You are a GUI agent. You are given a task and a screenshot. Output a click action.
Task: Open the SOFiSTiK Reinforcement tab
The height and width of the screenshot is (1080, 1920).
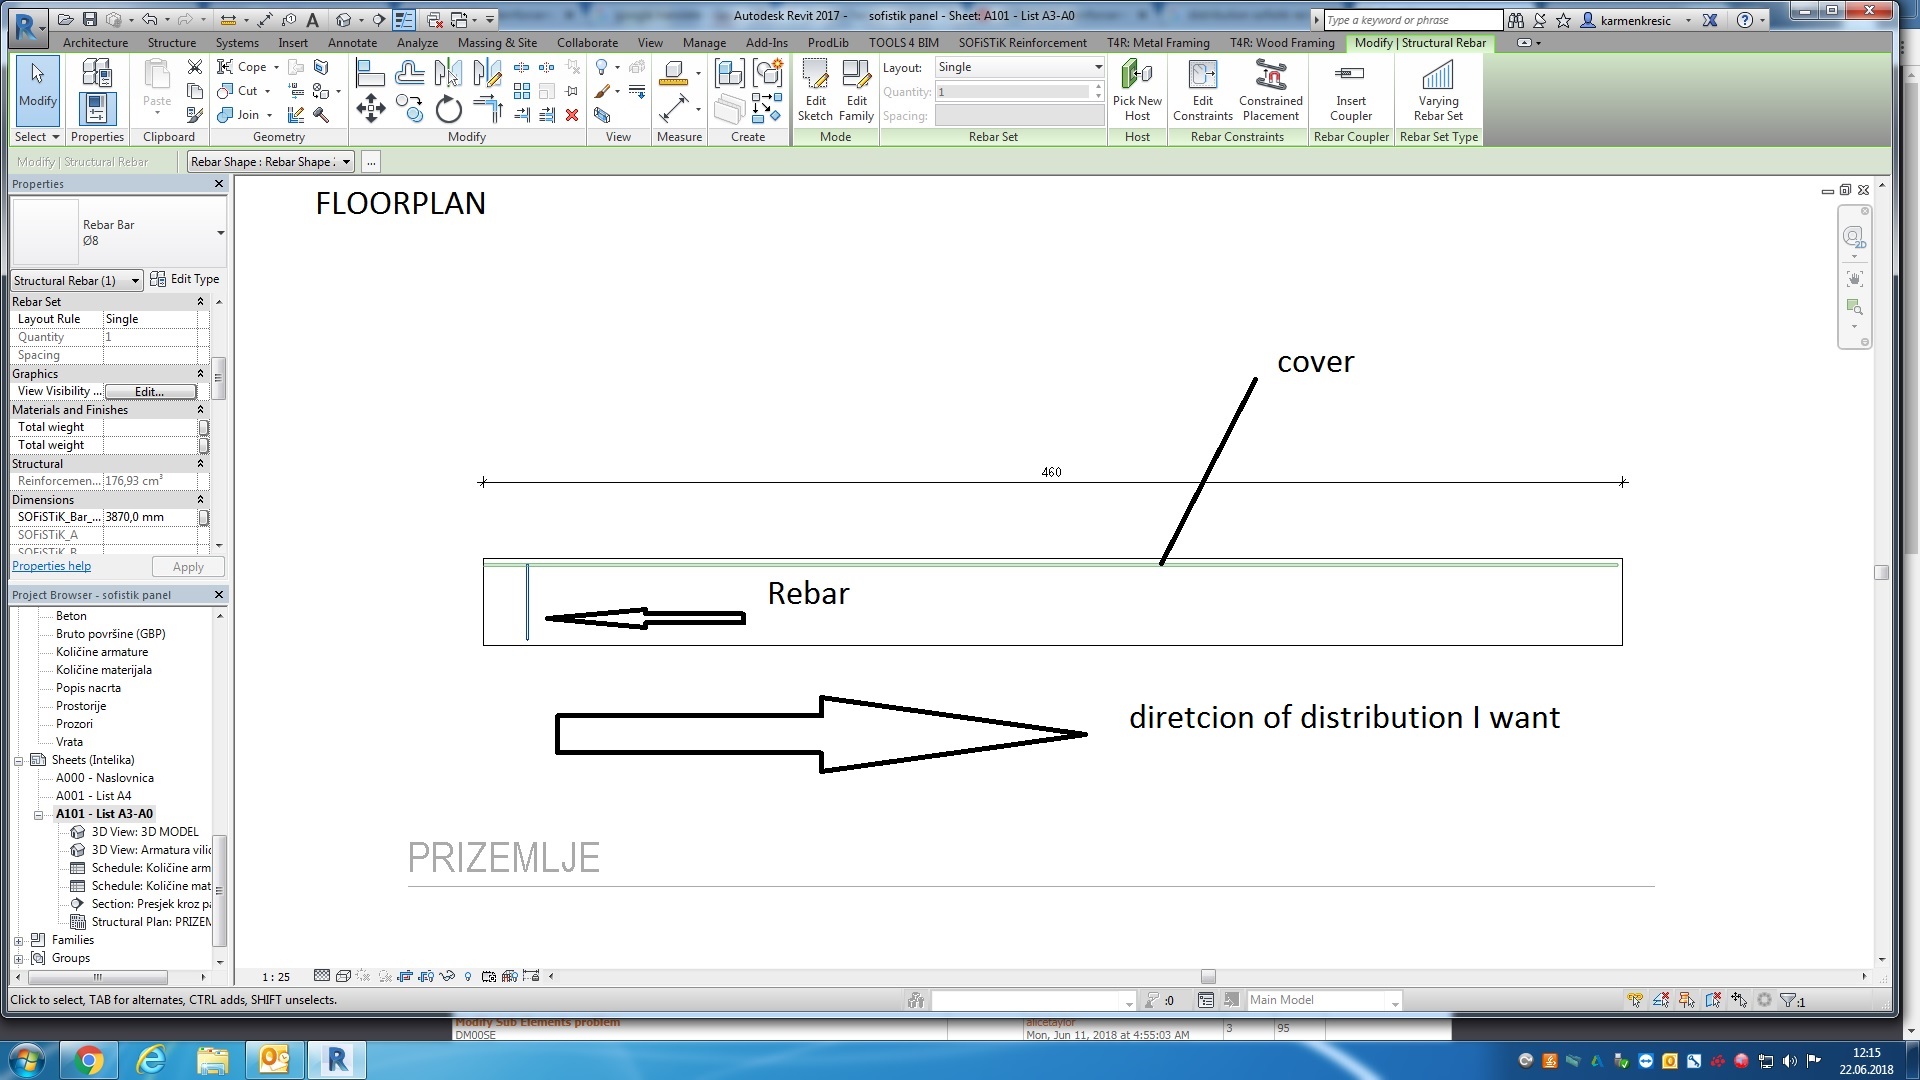1022,43
